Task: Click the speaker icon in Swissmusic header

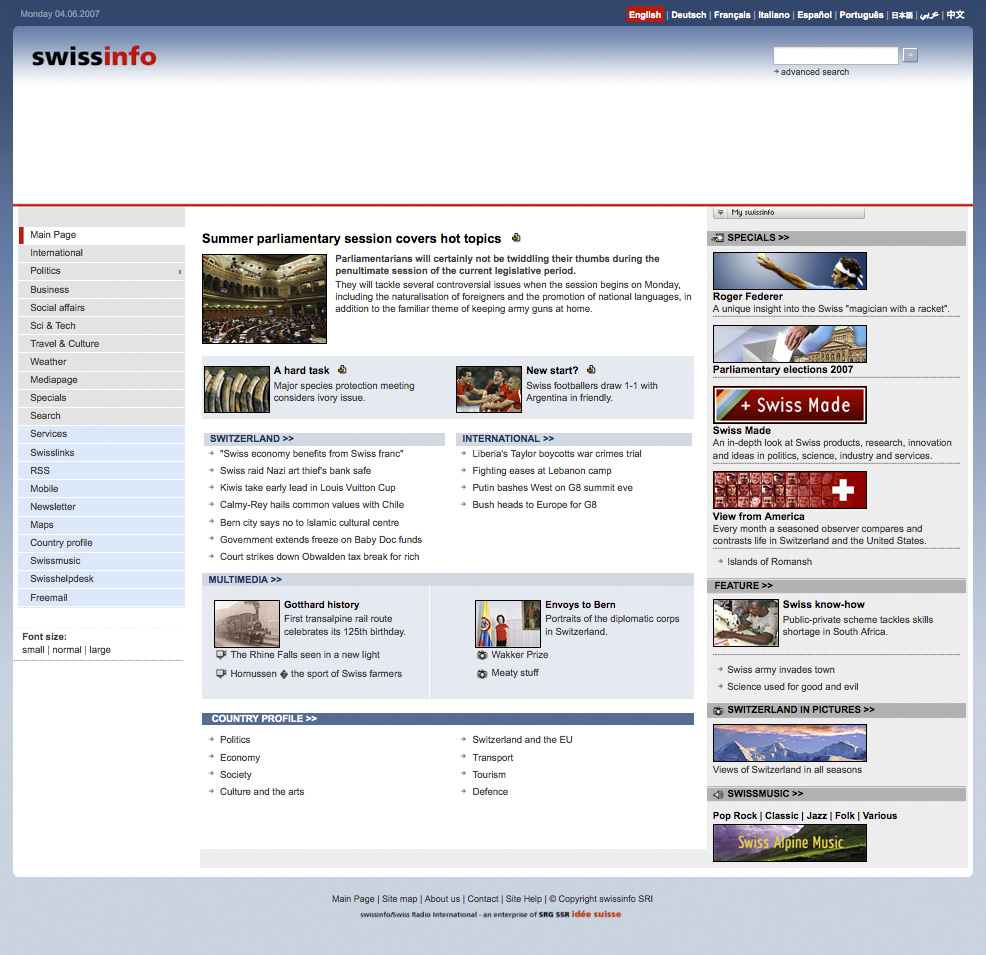Action: pyautogui.click(x=717, y=794)
